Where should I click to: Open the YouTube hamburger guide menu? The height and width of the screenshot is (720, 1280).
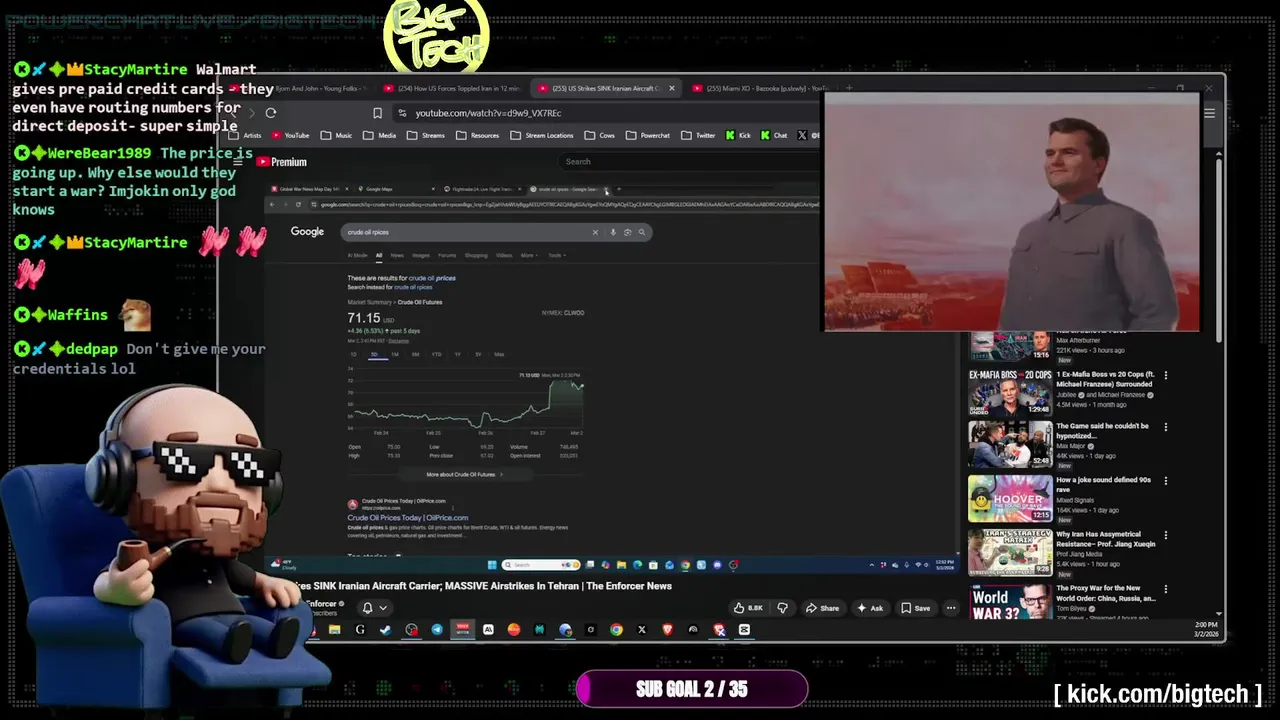(238, 162)
